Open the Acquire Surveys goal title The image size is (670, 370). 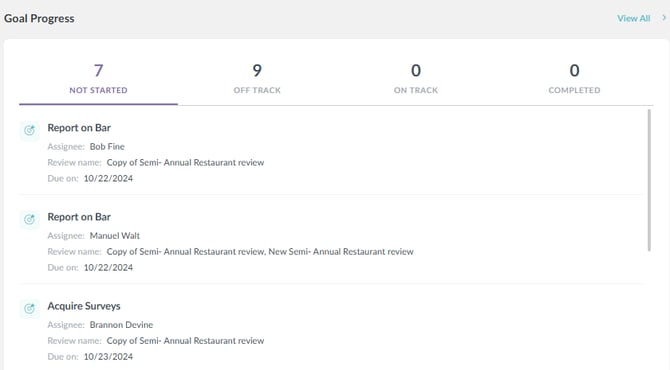coord(84,306)
